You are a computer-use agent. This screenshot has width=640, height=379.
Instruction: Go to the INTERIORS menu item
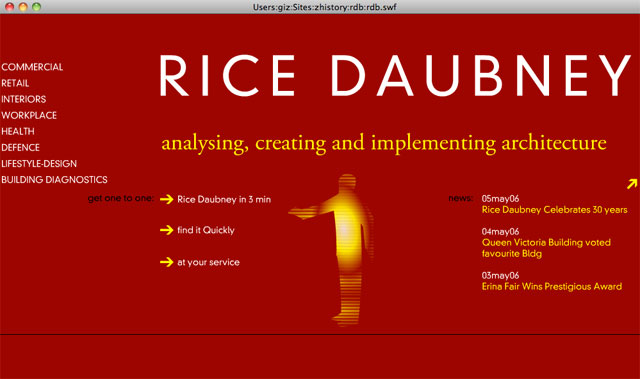pyautogui.click(x=24, y=99)
